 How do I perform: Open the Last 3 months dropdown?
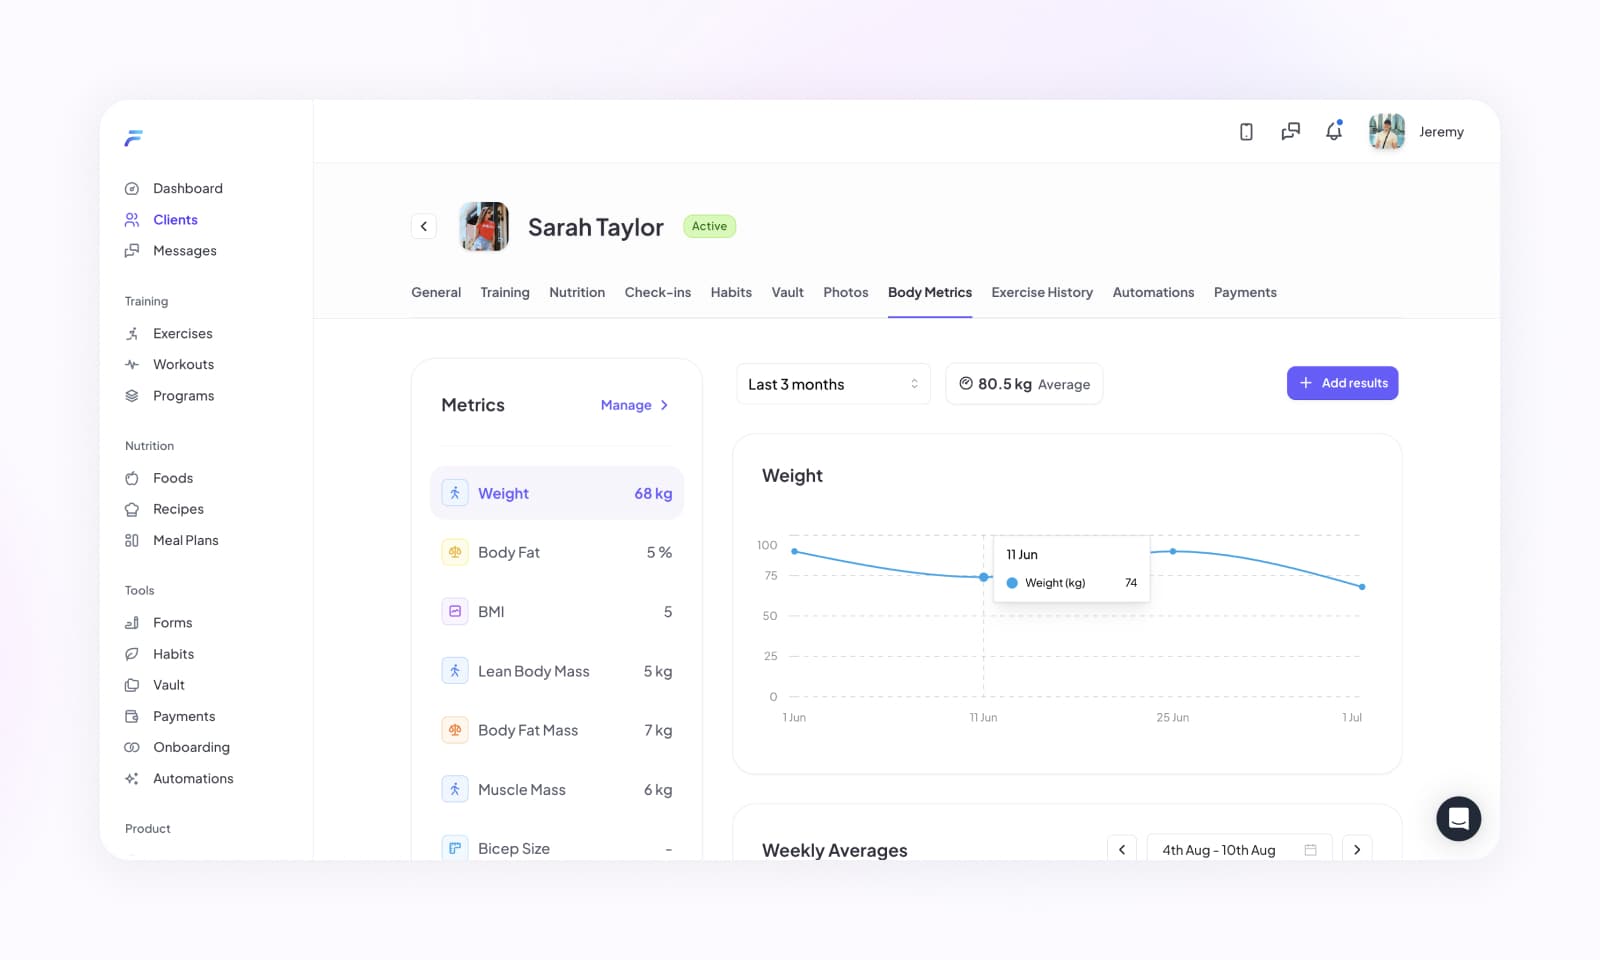pyautogui.click(x=832, y=384)
